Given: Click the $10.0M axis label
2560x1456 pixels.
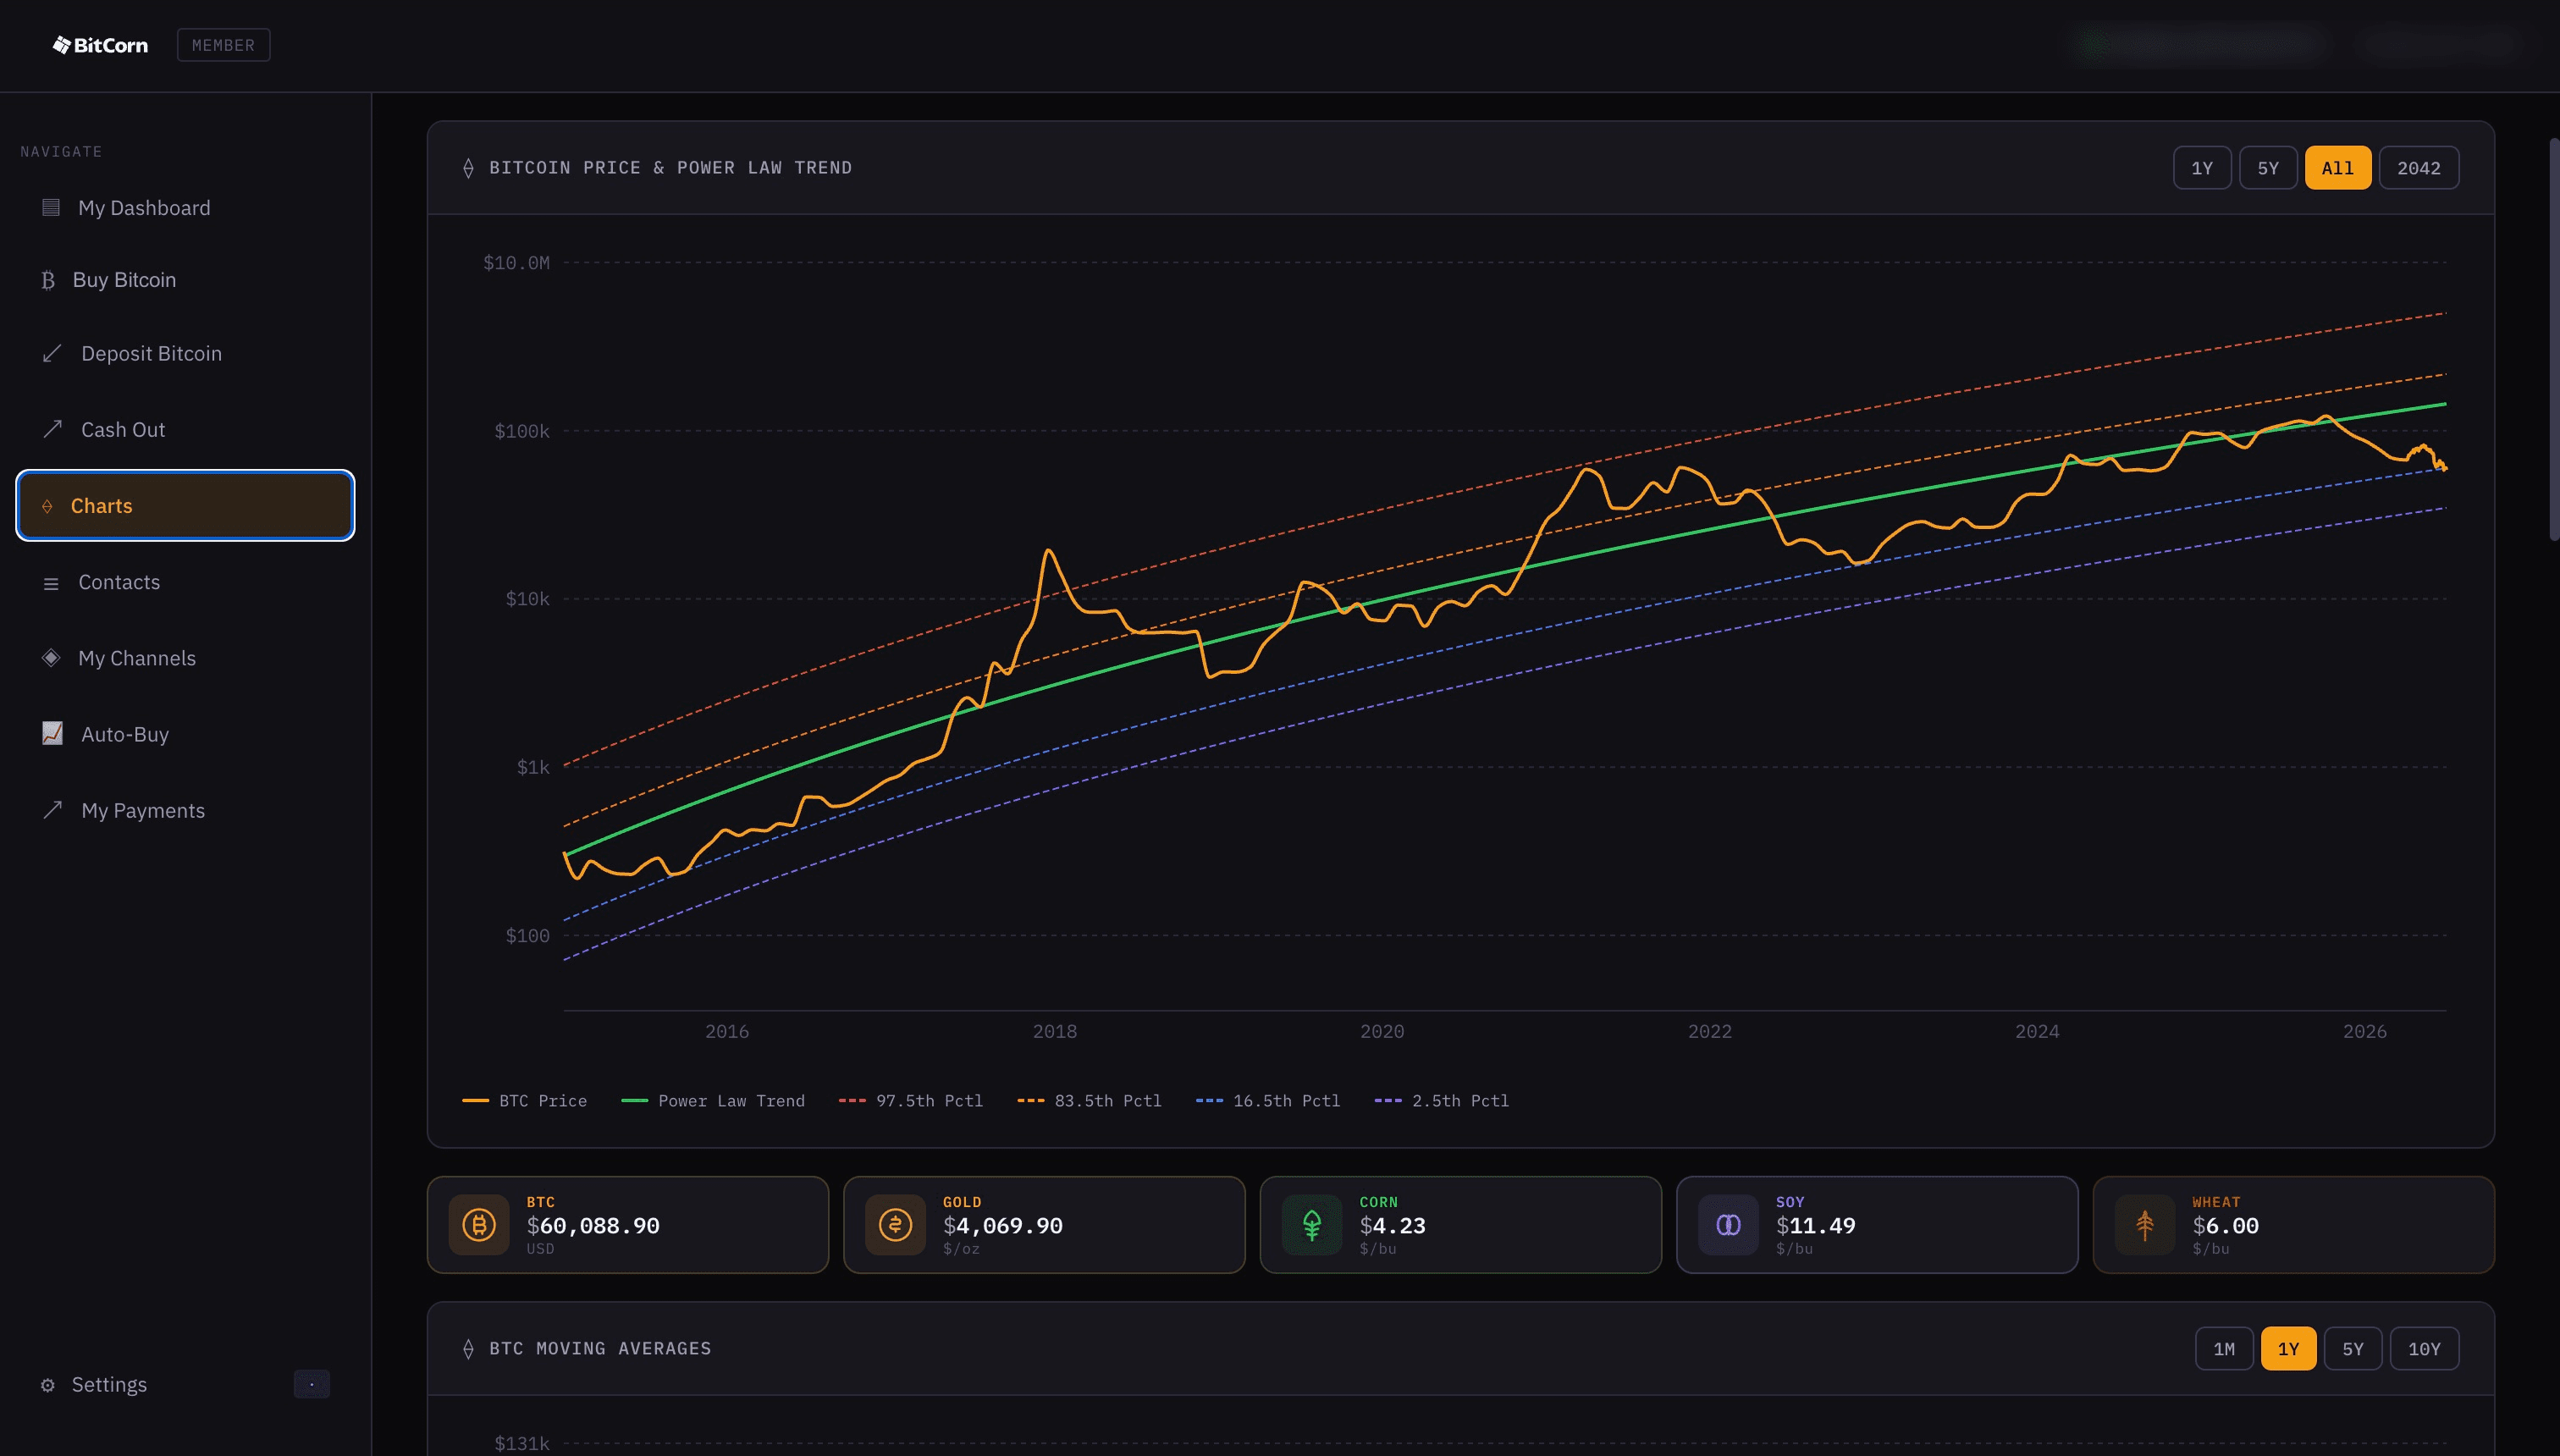Looking at the screenshot, I should pyautogui.click(x=516, y=263).
